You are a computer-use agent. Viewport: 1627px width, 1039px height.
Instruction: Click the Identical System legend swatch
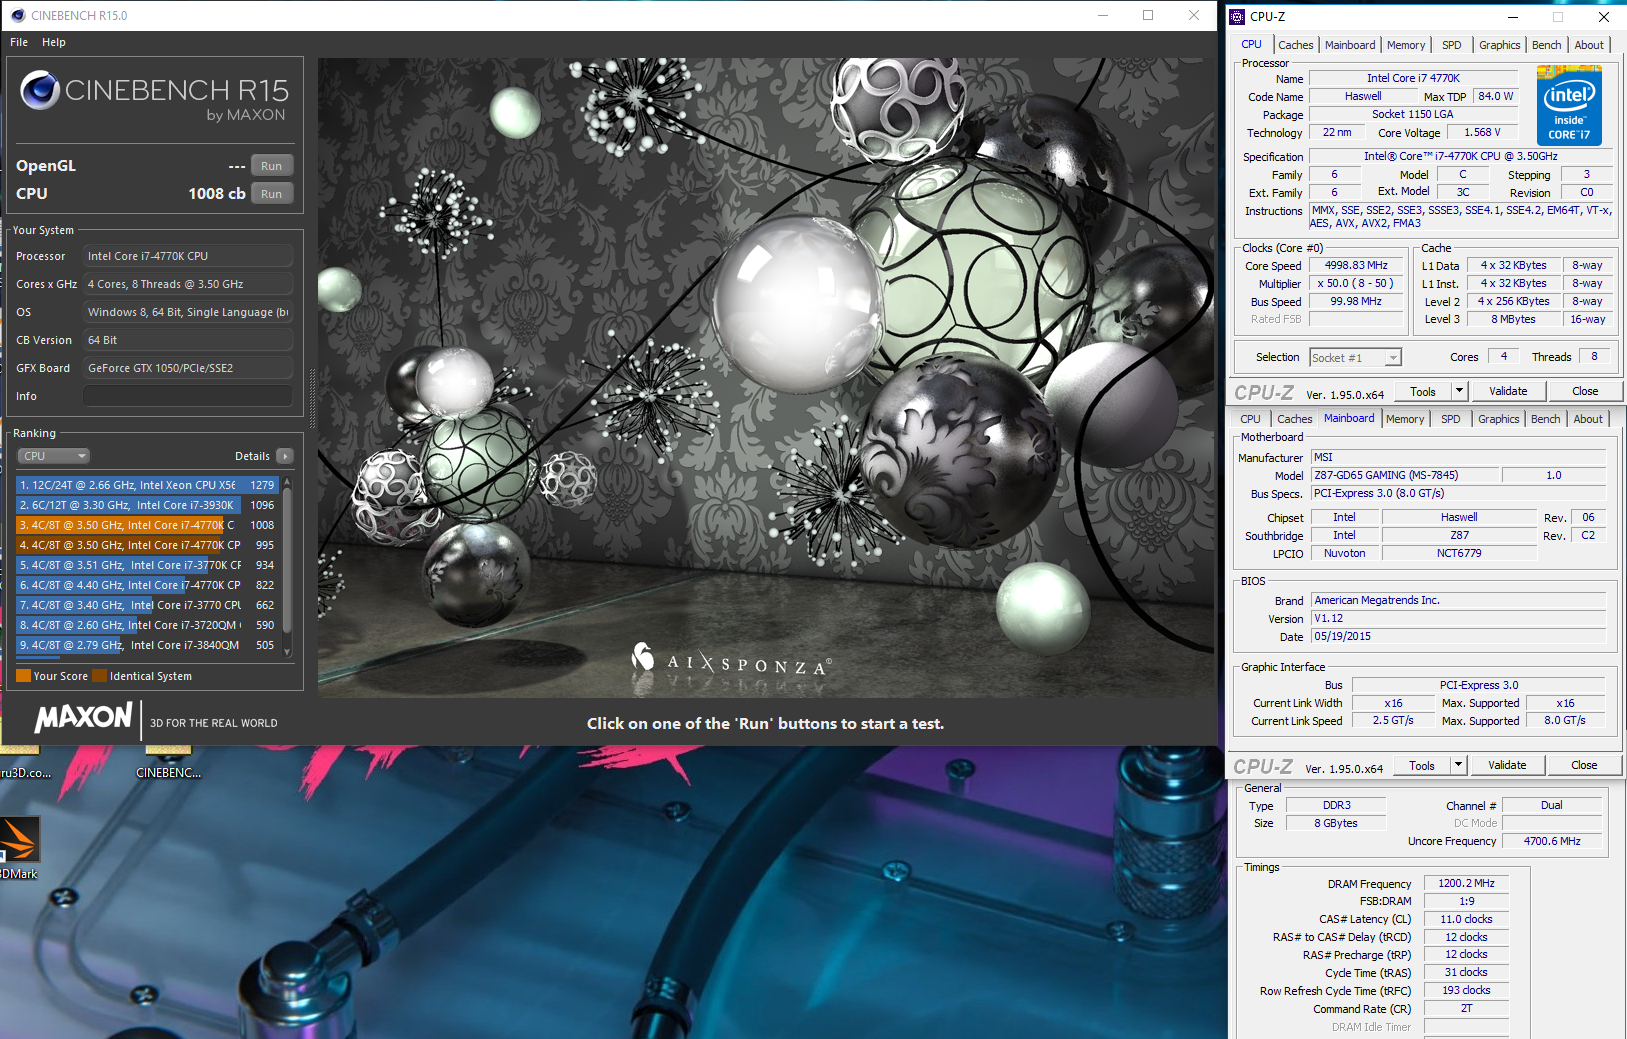pos(99,676)
